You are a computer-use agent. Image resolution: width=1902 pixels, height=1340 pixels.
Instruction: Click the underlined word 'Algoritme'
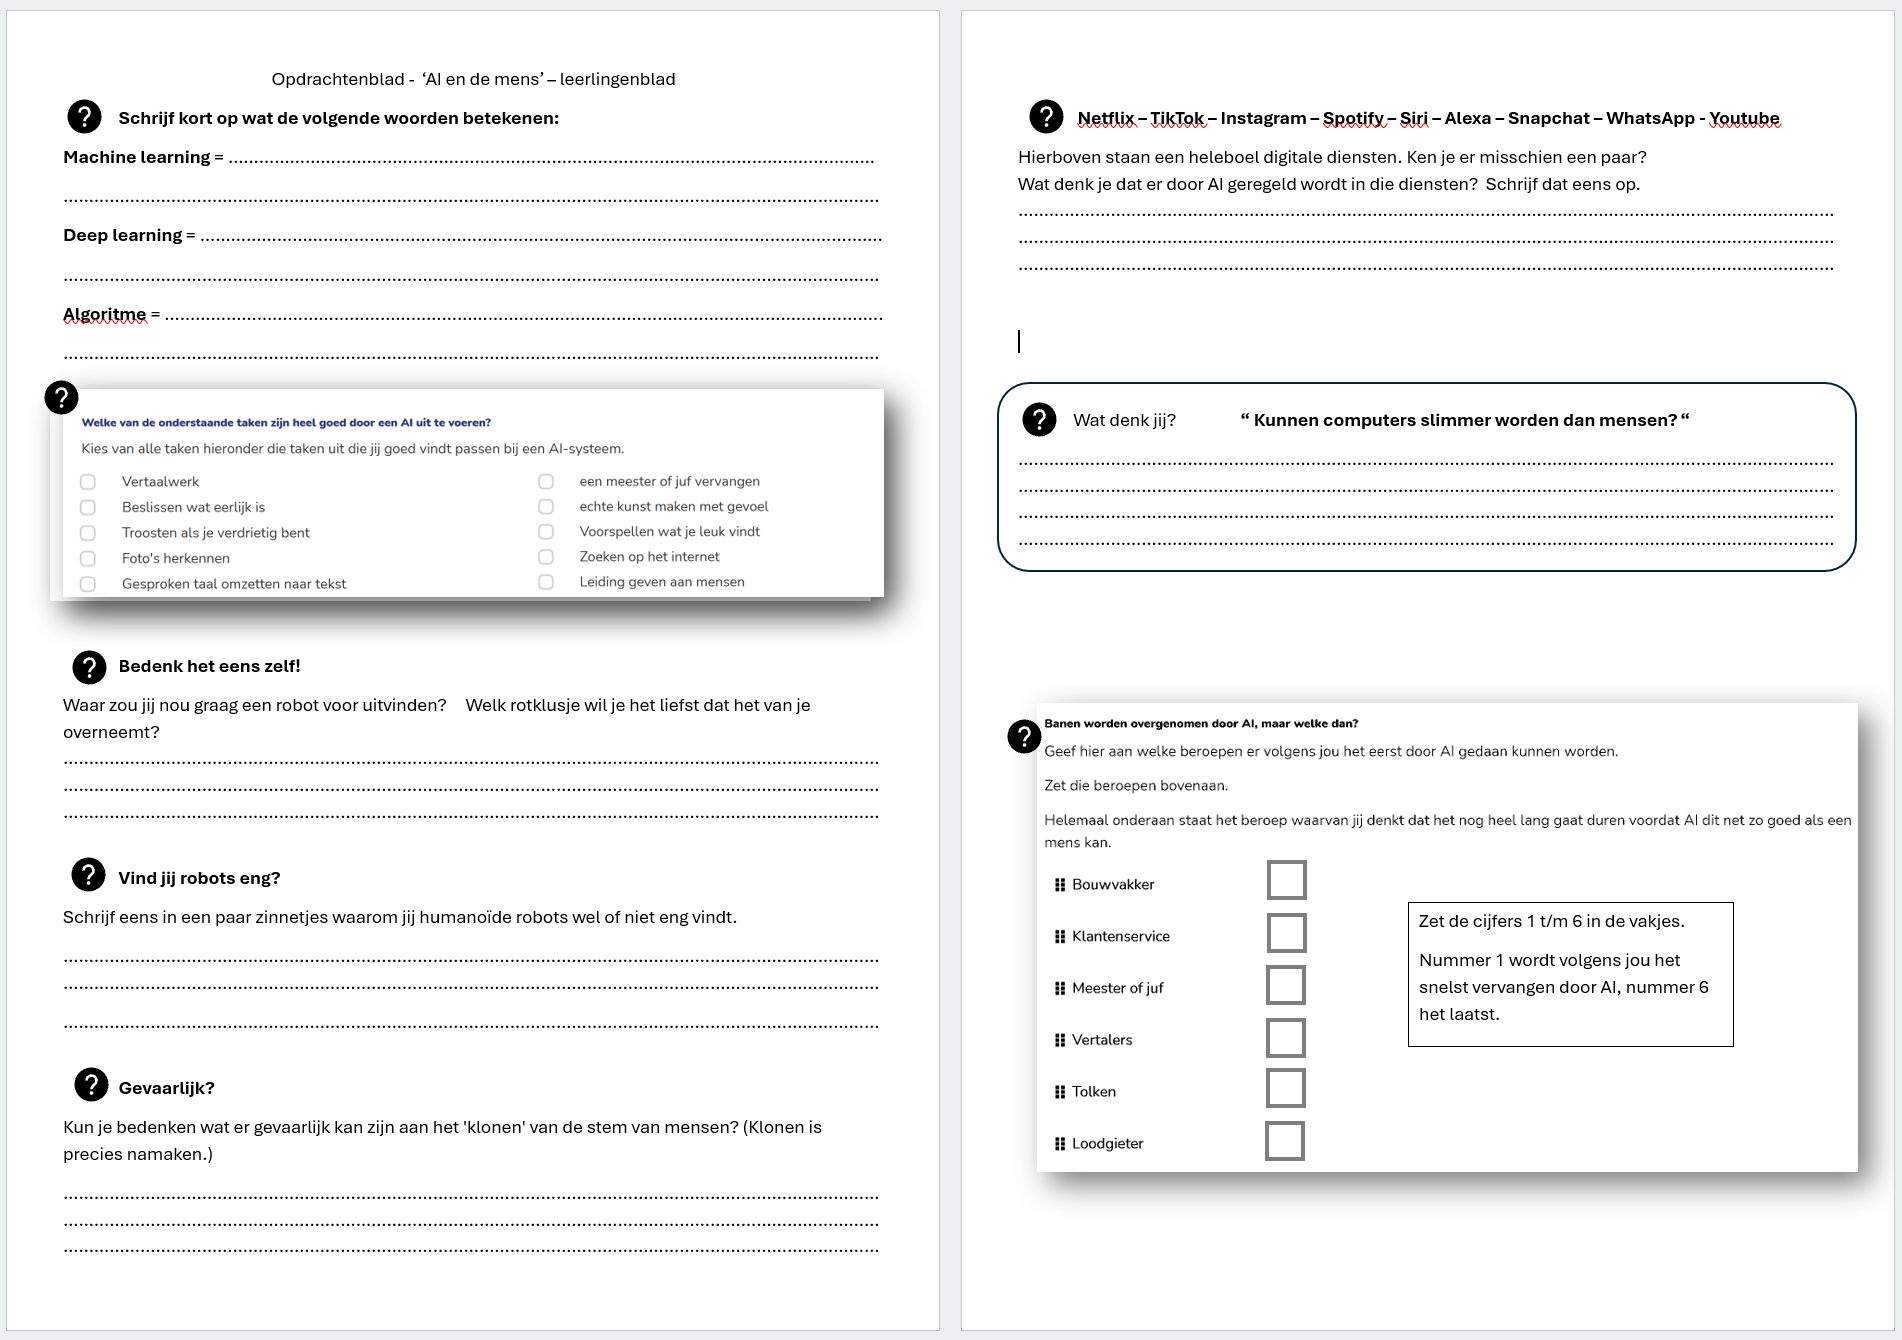104,315
